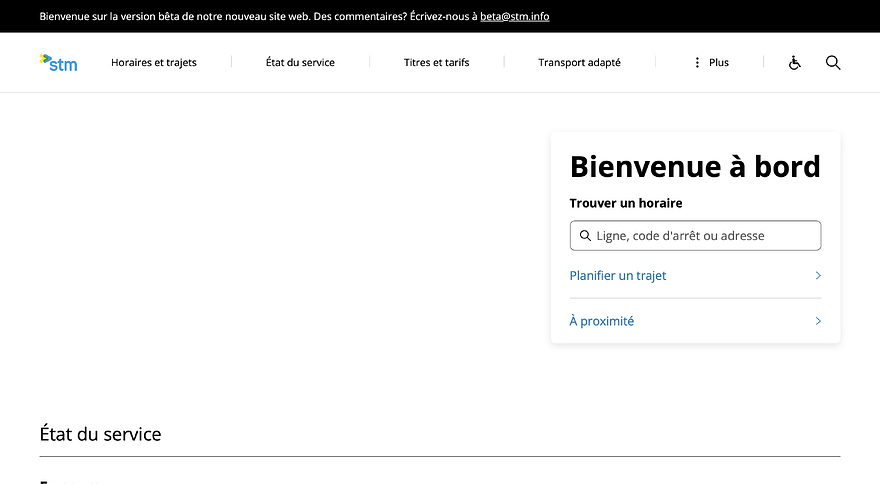
Task: Open the Planifier un trajet link
Action: 618,275
